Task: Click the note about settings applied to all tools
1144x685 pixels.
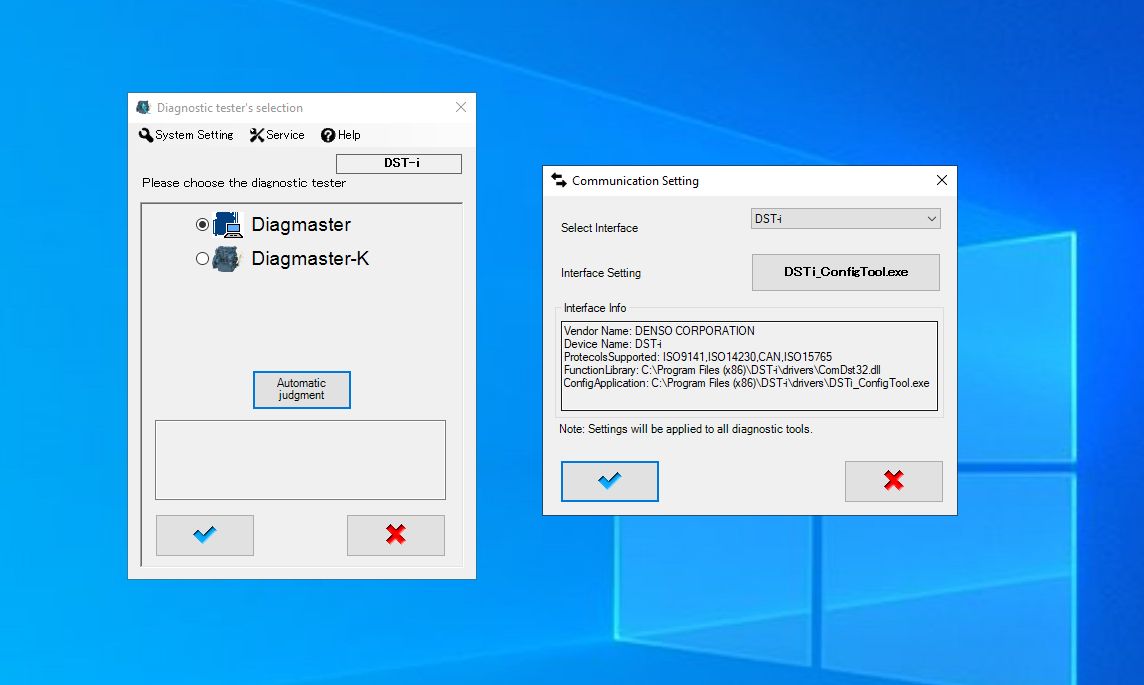Action: pyautogui.click(x=686, y=429)
